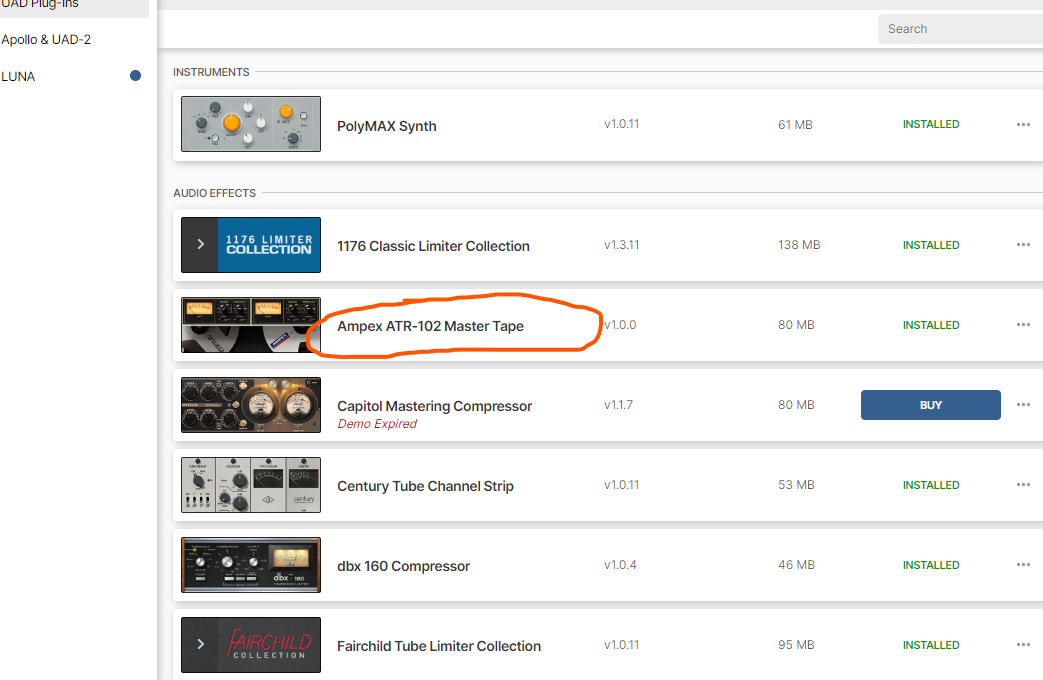
Task: Select UAD Plug-Ins in the sidebar
Action: click(x=39, y=5)
